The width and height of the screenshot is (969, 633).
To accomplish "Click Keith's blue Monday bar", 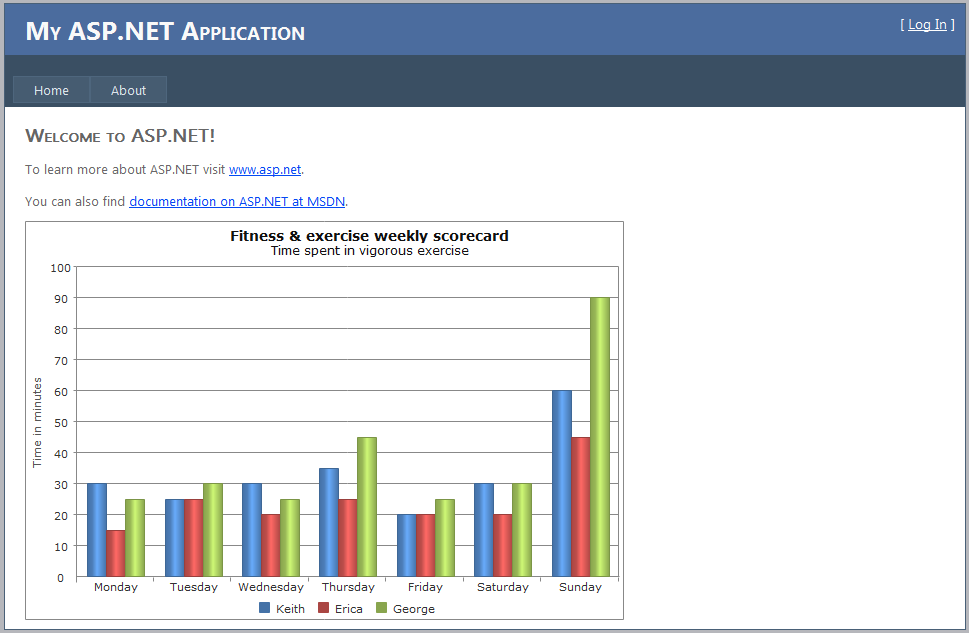I will tap(96, 530).
